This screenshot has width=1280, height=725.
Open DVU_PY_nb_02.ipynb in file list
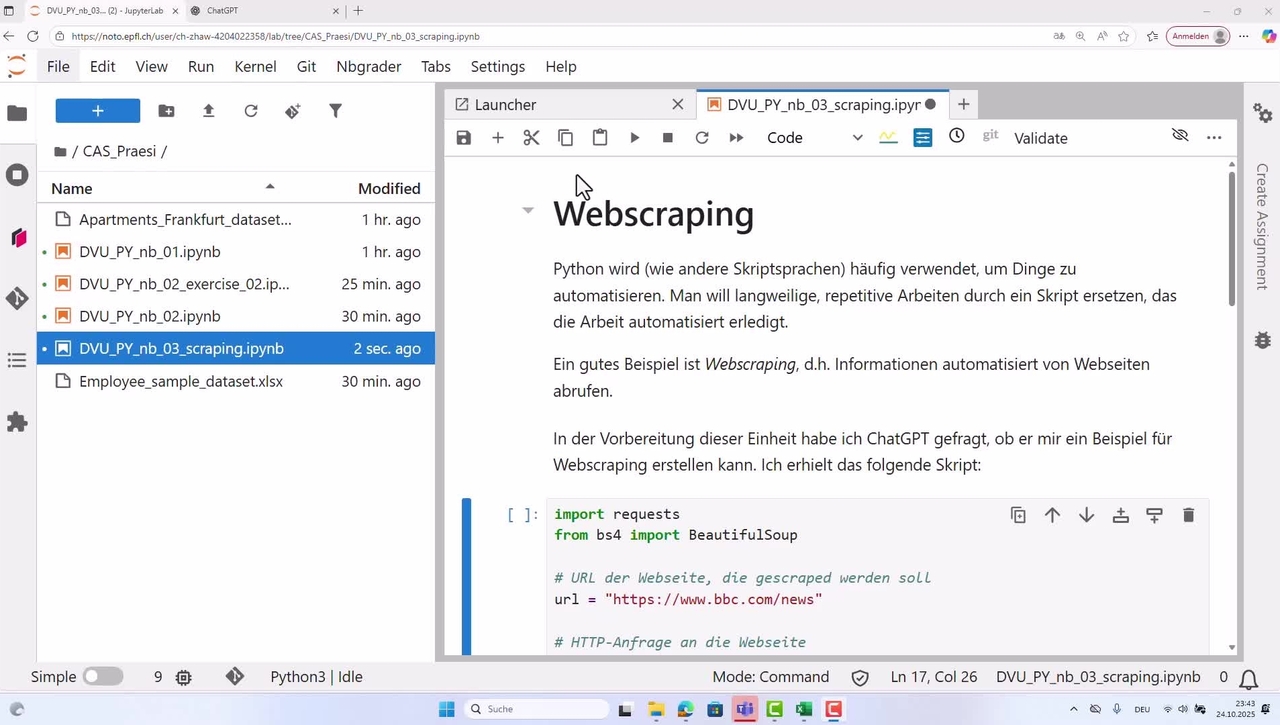pos(150,316)
